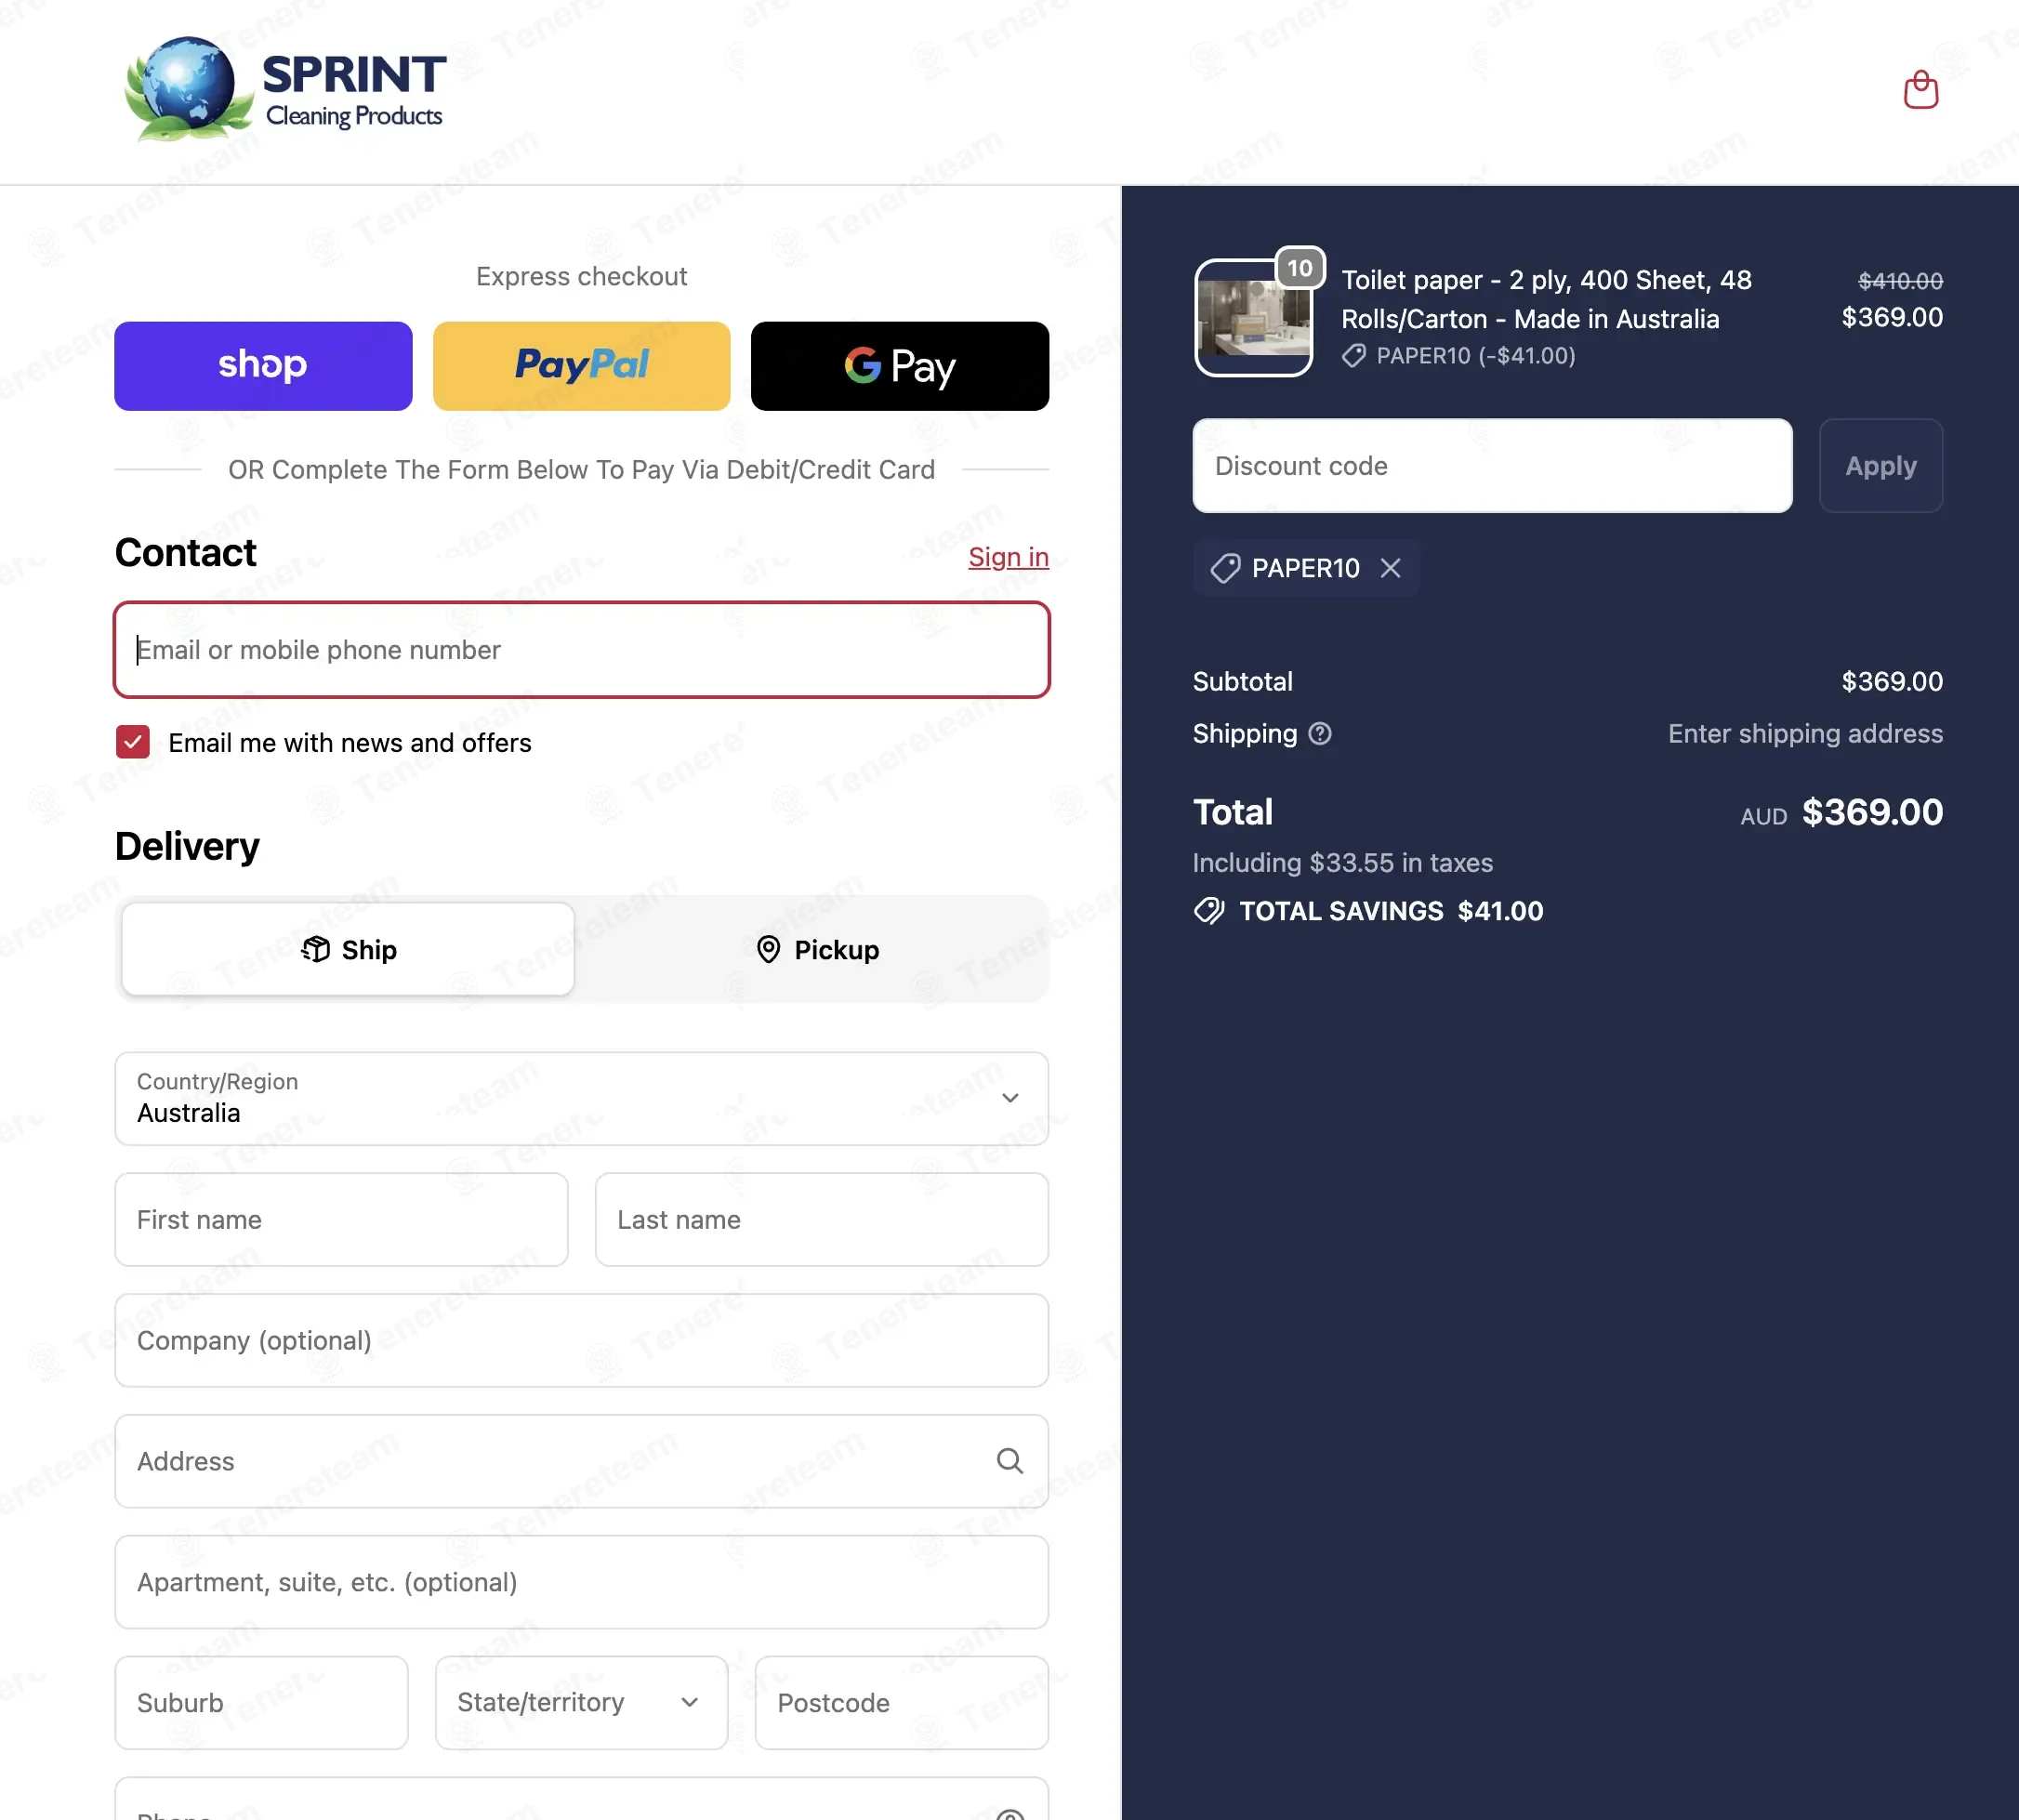Remove the PAPER10 discount code
Image resolution: width=2019 pixels, height=1820 pixels.
[1390, 568]
